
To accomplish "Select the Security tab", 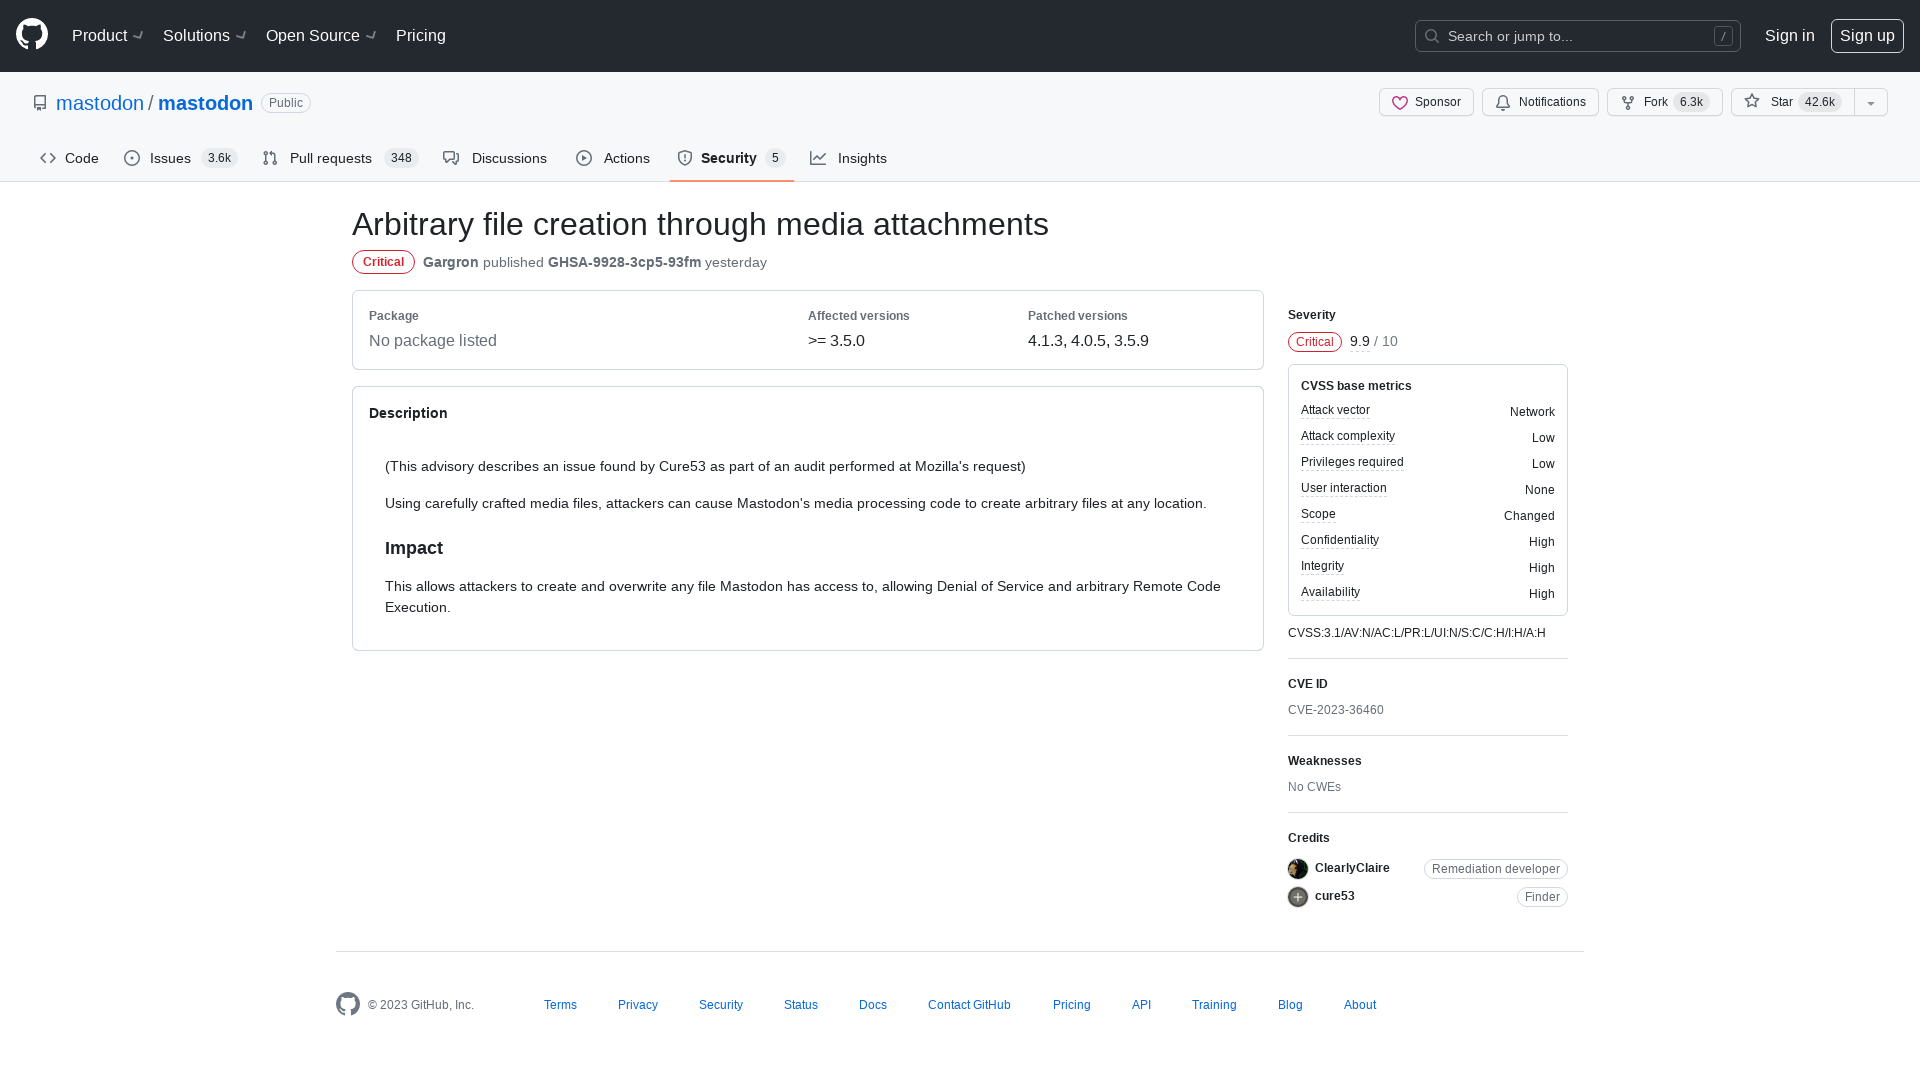I will click(x=731, y=158).
